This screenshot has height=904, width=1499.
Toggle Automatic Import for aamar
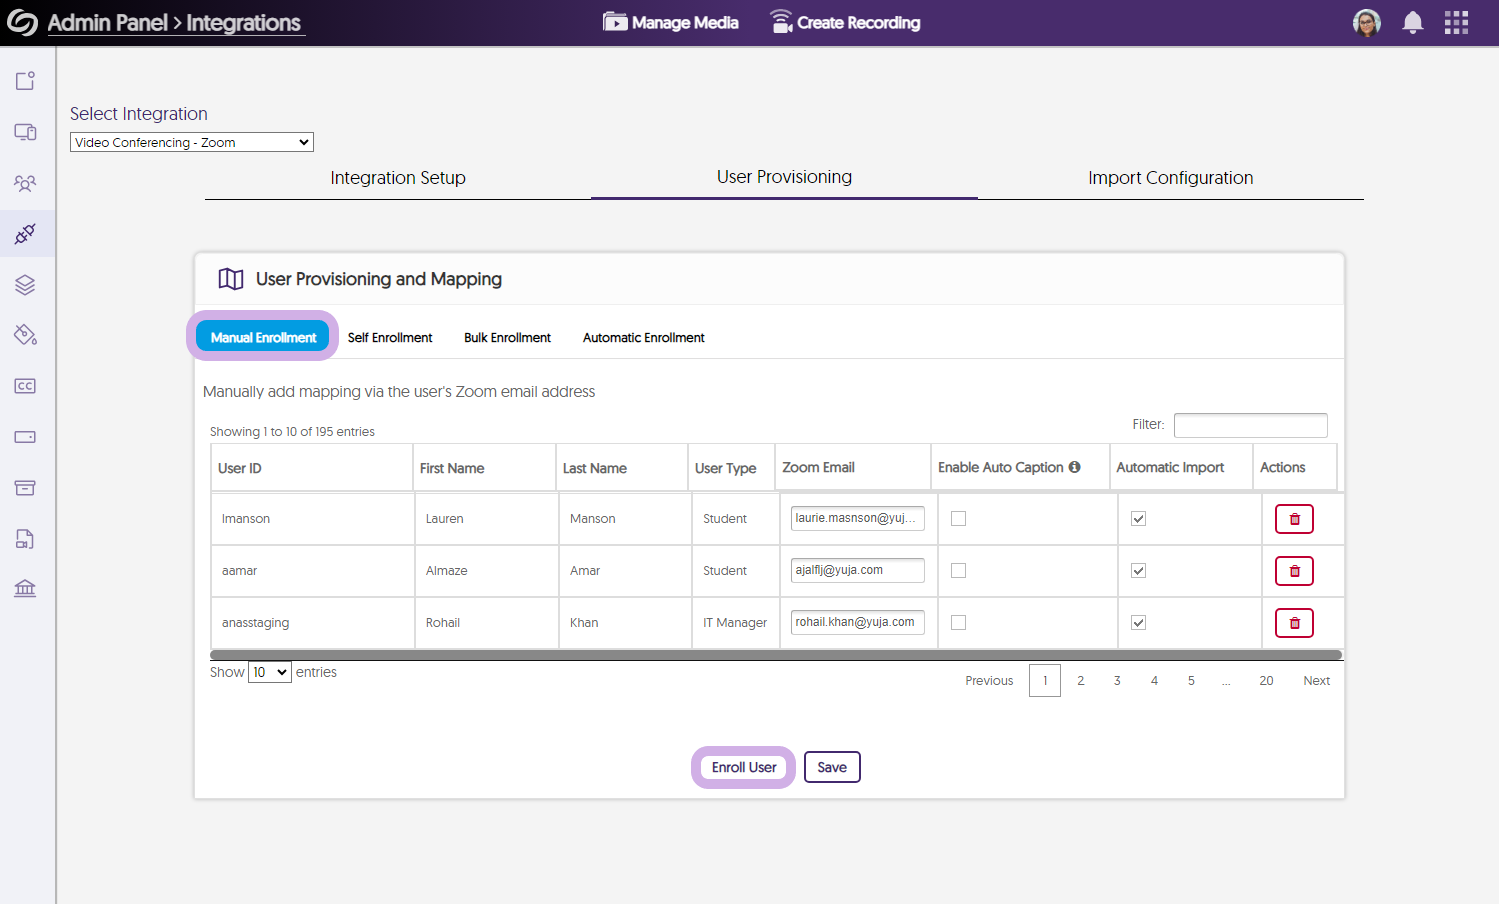[1138, 570]
